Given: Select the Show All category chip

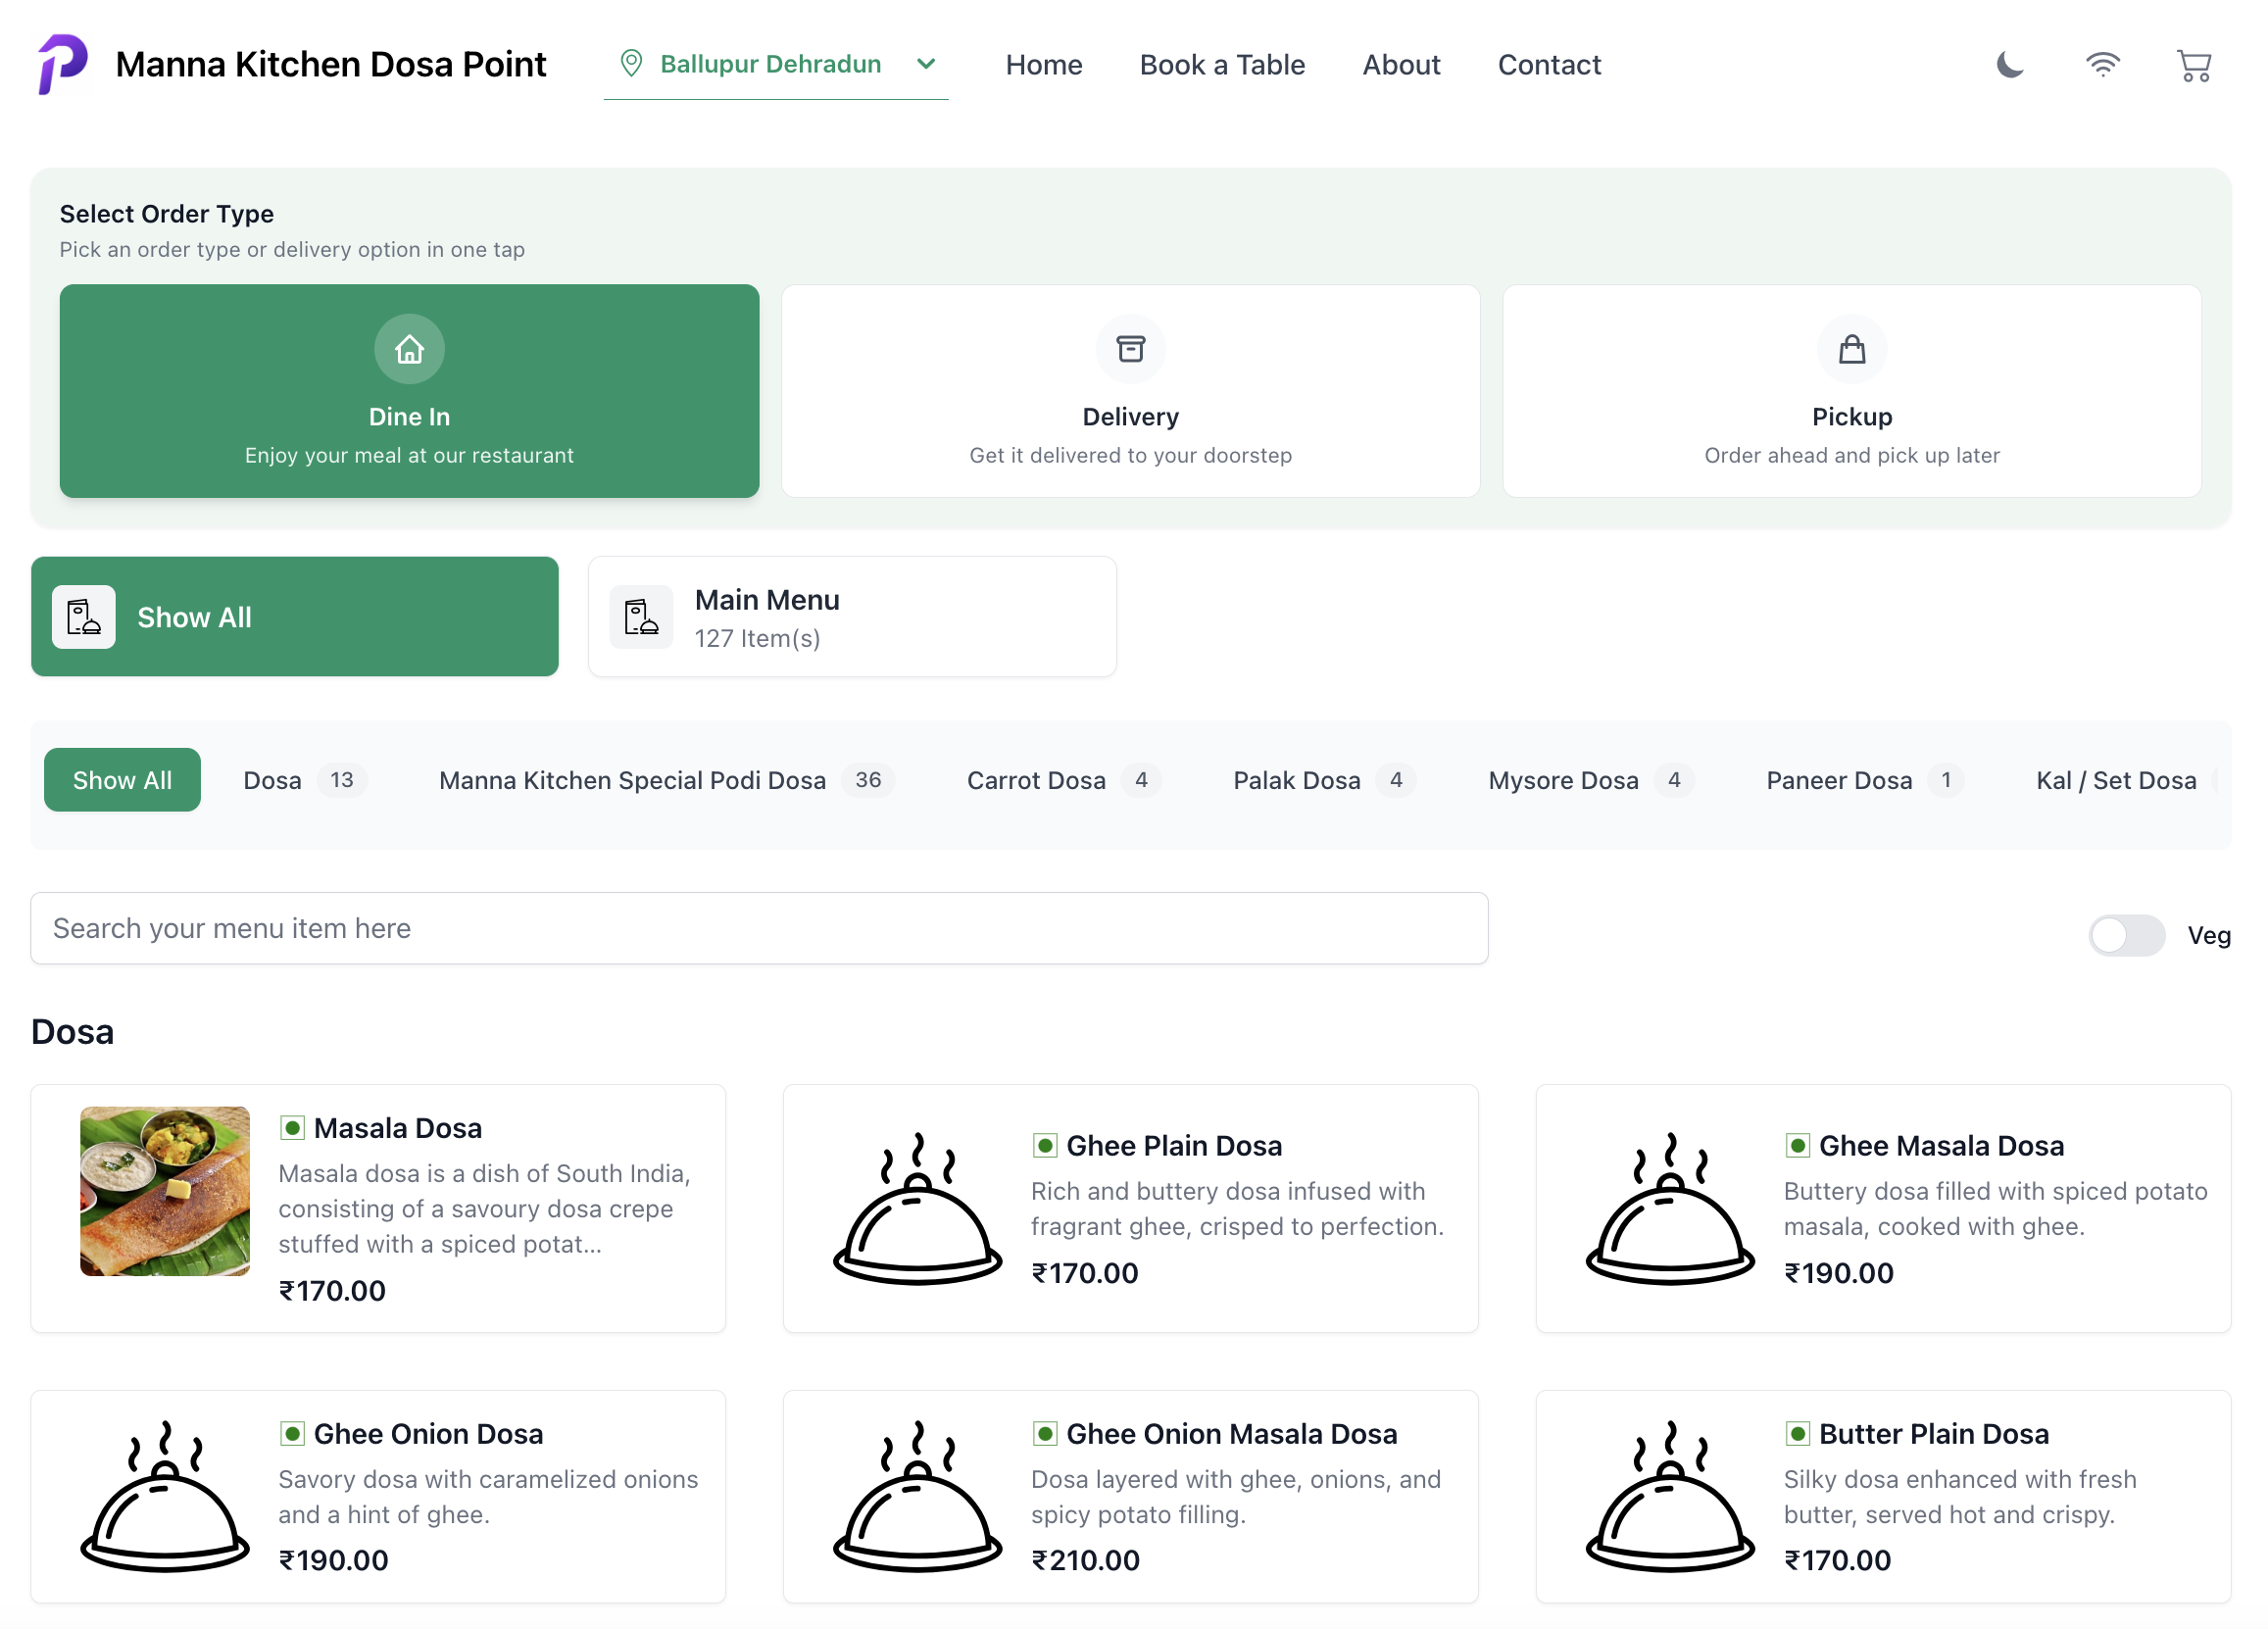Looking at the screenshot, I should [122, 780].
